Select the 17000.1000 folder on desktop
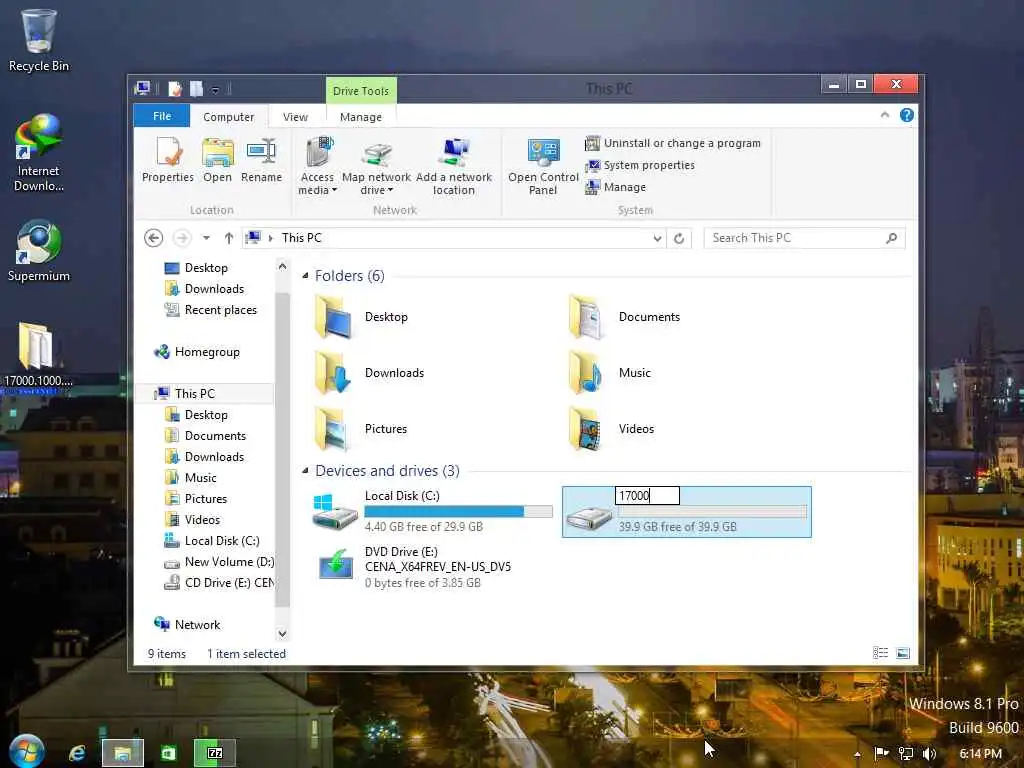 pos(37,356)
